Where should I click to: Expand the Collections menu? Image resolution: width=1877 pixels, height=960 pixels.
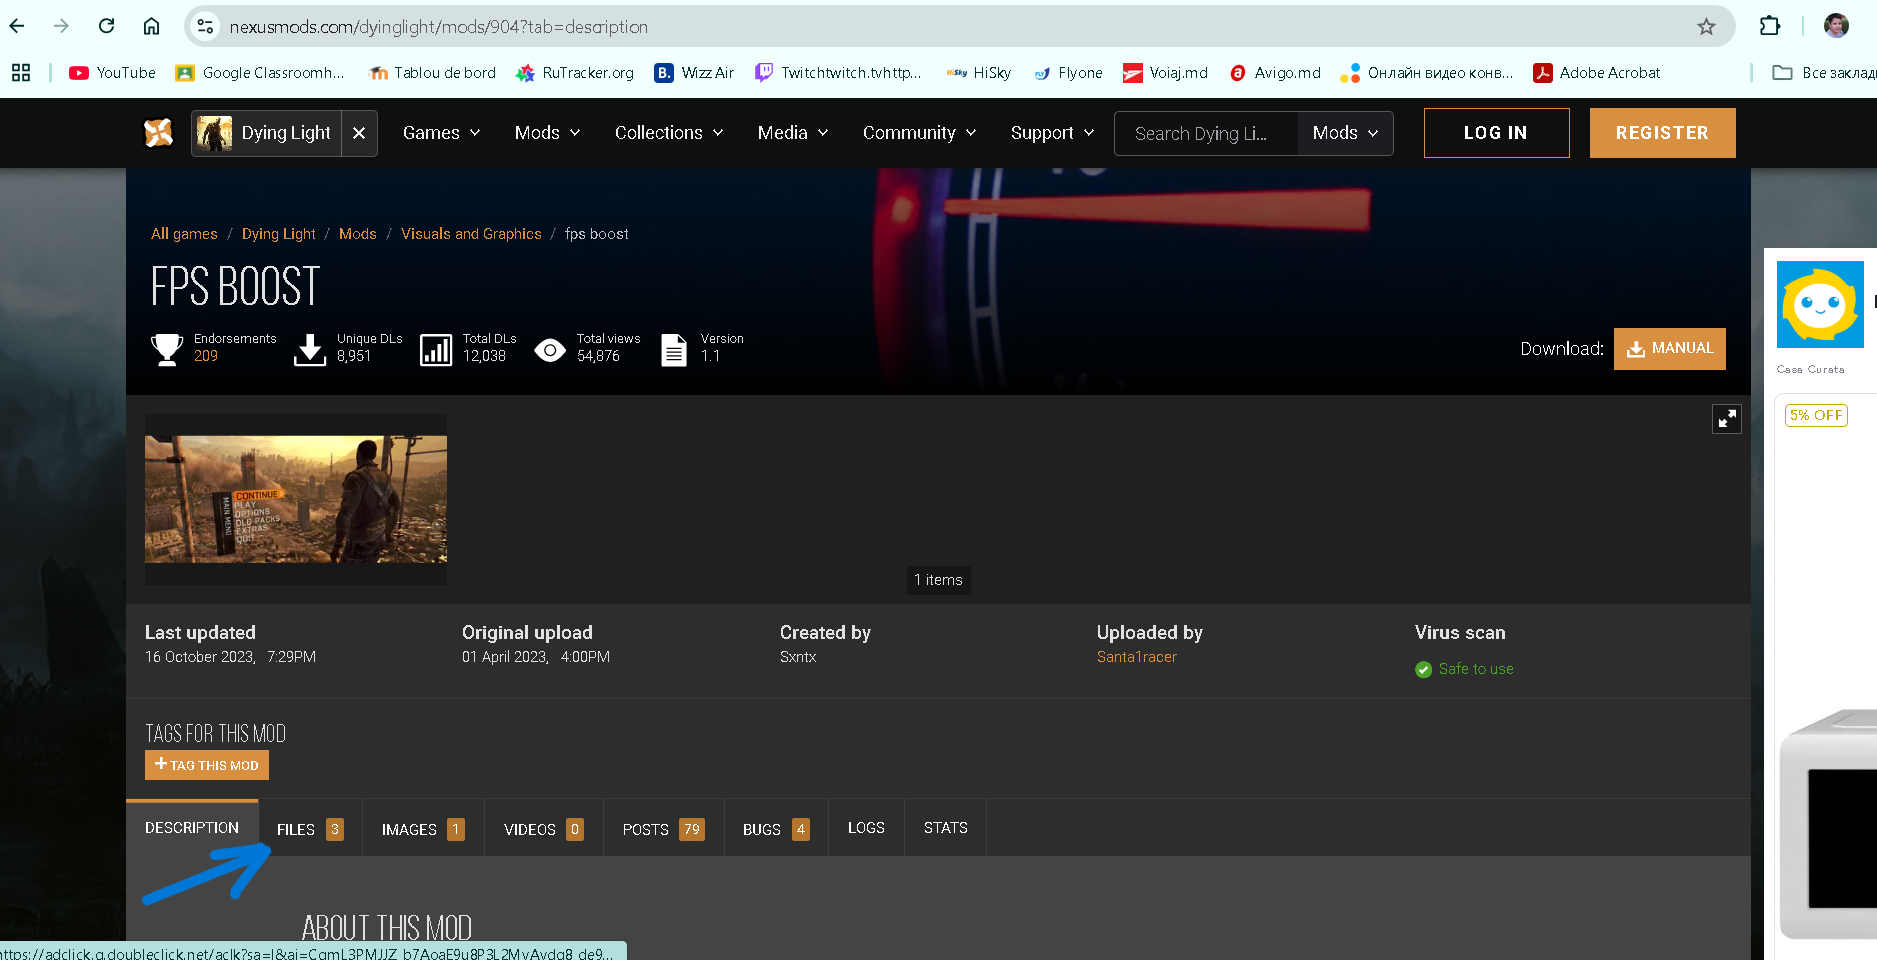669,133
